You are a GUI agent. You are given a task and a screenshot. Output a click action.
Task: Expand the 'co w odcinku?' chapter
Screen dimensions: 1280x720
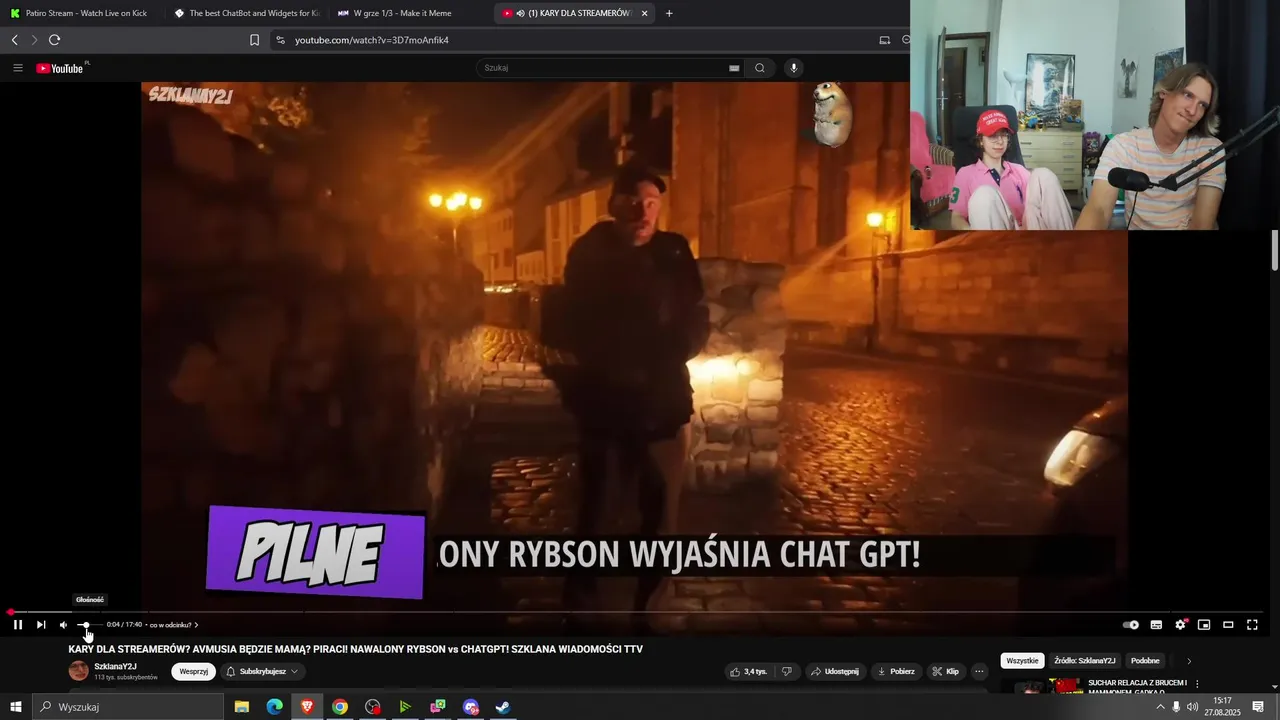(x=174, y=625)
